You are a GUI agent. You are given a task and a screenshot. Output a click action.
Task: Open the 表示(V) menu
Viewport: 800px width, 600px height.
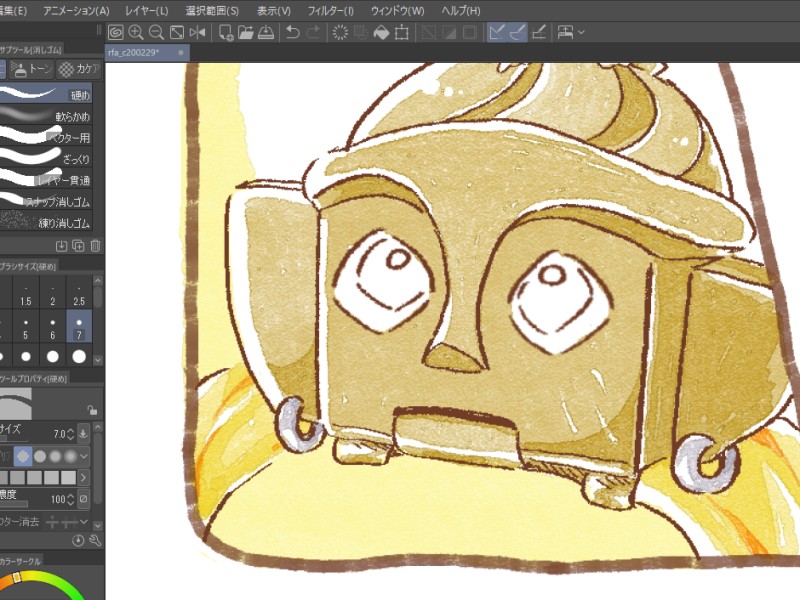273,10
